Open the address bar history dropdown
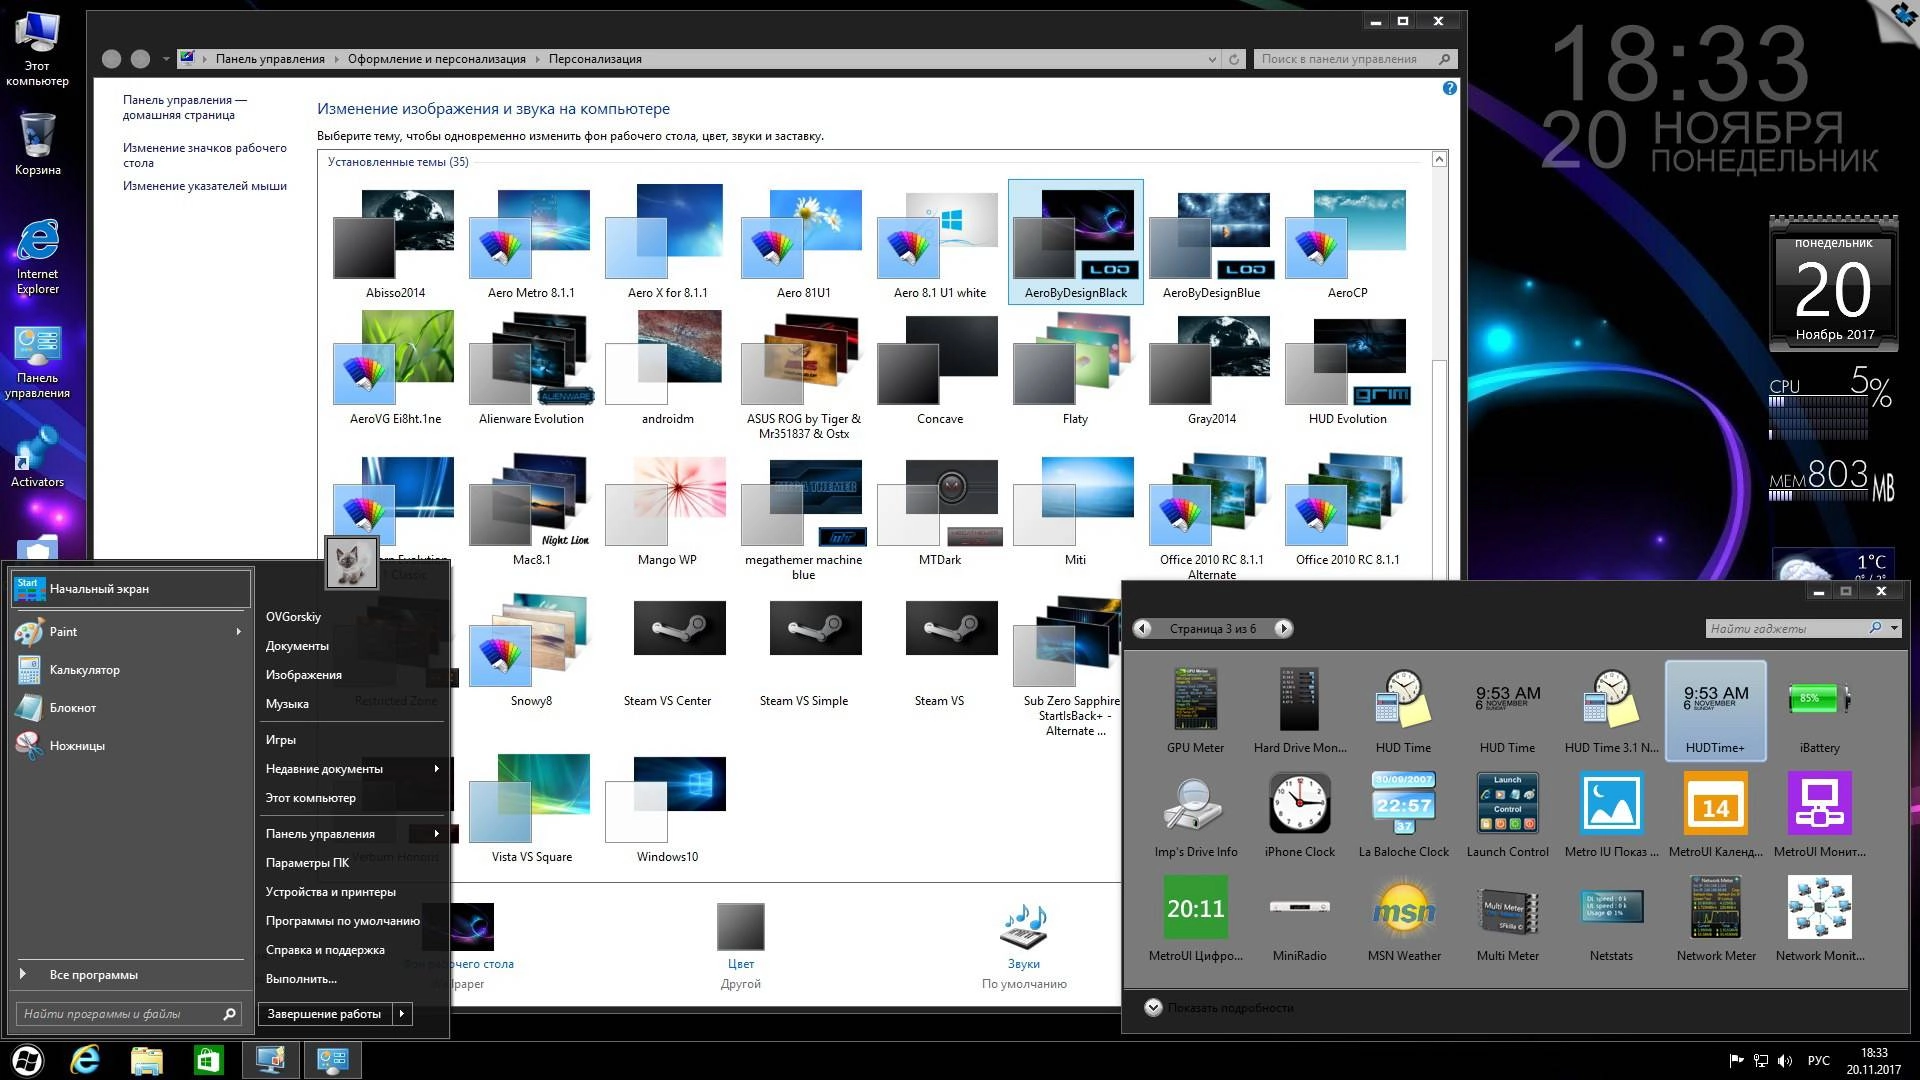This screenshot has height=1080, width=1920. coord(1211,58)
